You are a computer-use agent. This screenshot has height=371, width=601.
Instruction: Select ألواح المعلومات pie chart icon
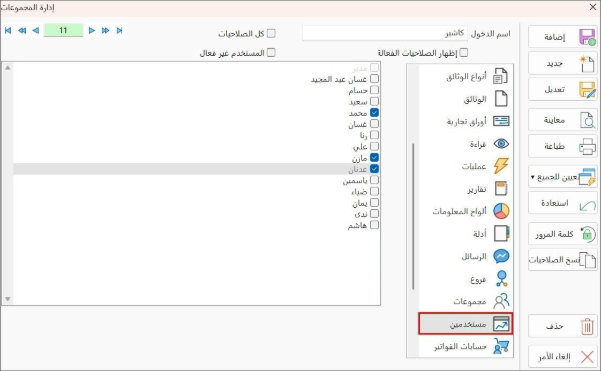pyautogui.click(x=501, y=211)
